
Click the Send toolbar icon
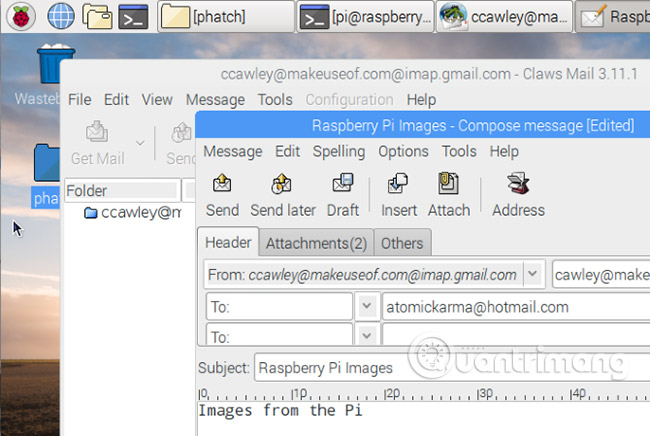[x=222, y=195]
